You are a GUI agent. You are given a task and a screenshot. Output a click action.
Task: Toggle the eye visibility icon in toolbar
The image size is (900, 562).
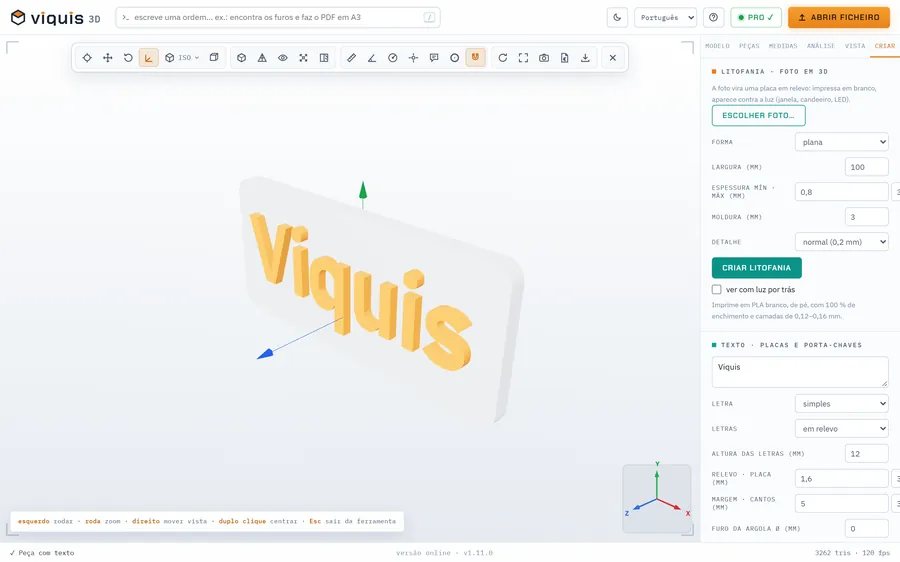point(283,57)
